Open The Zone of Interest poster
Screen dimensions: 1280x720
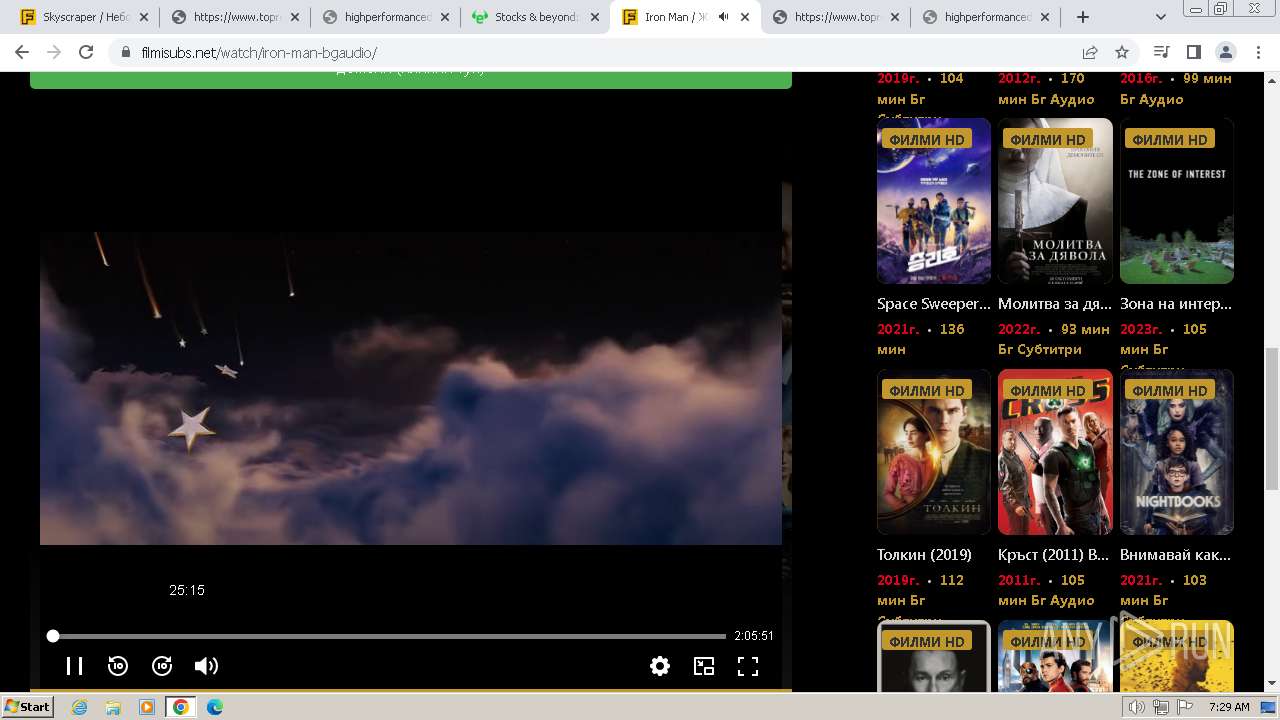point(1177,201)
